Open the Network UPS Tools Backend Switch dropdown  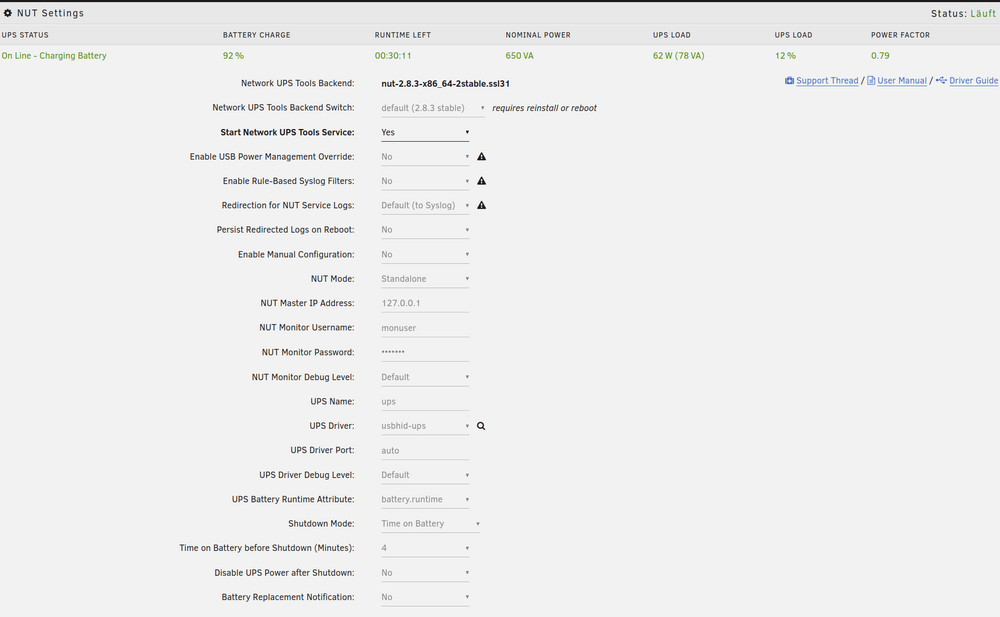point(433,108)
